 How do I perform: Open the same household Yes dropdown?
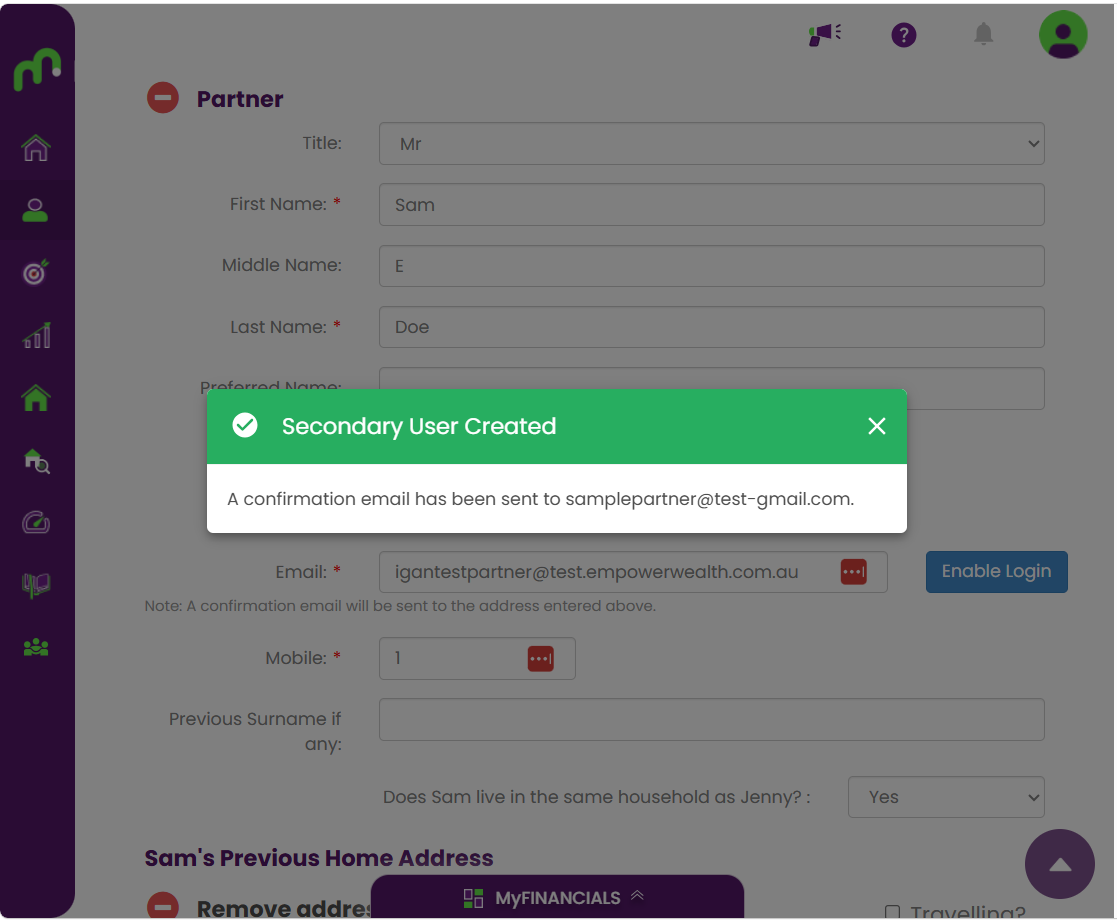click(x=945, y=797)
